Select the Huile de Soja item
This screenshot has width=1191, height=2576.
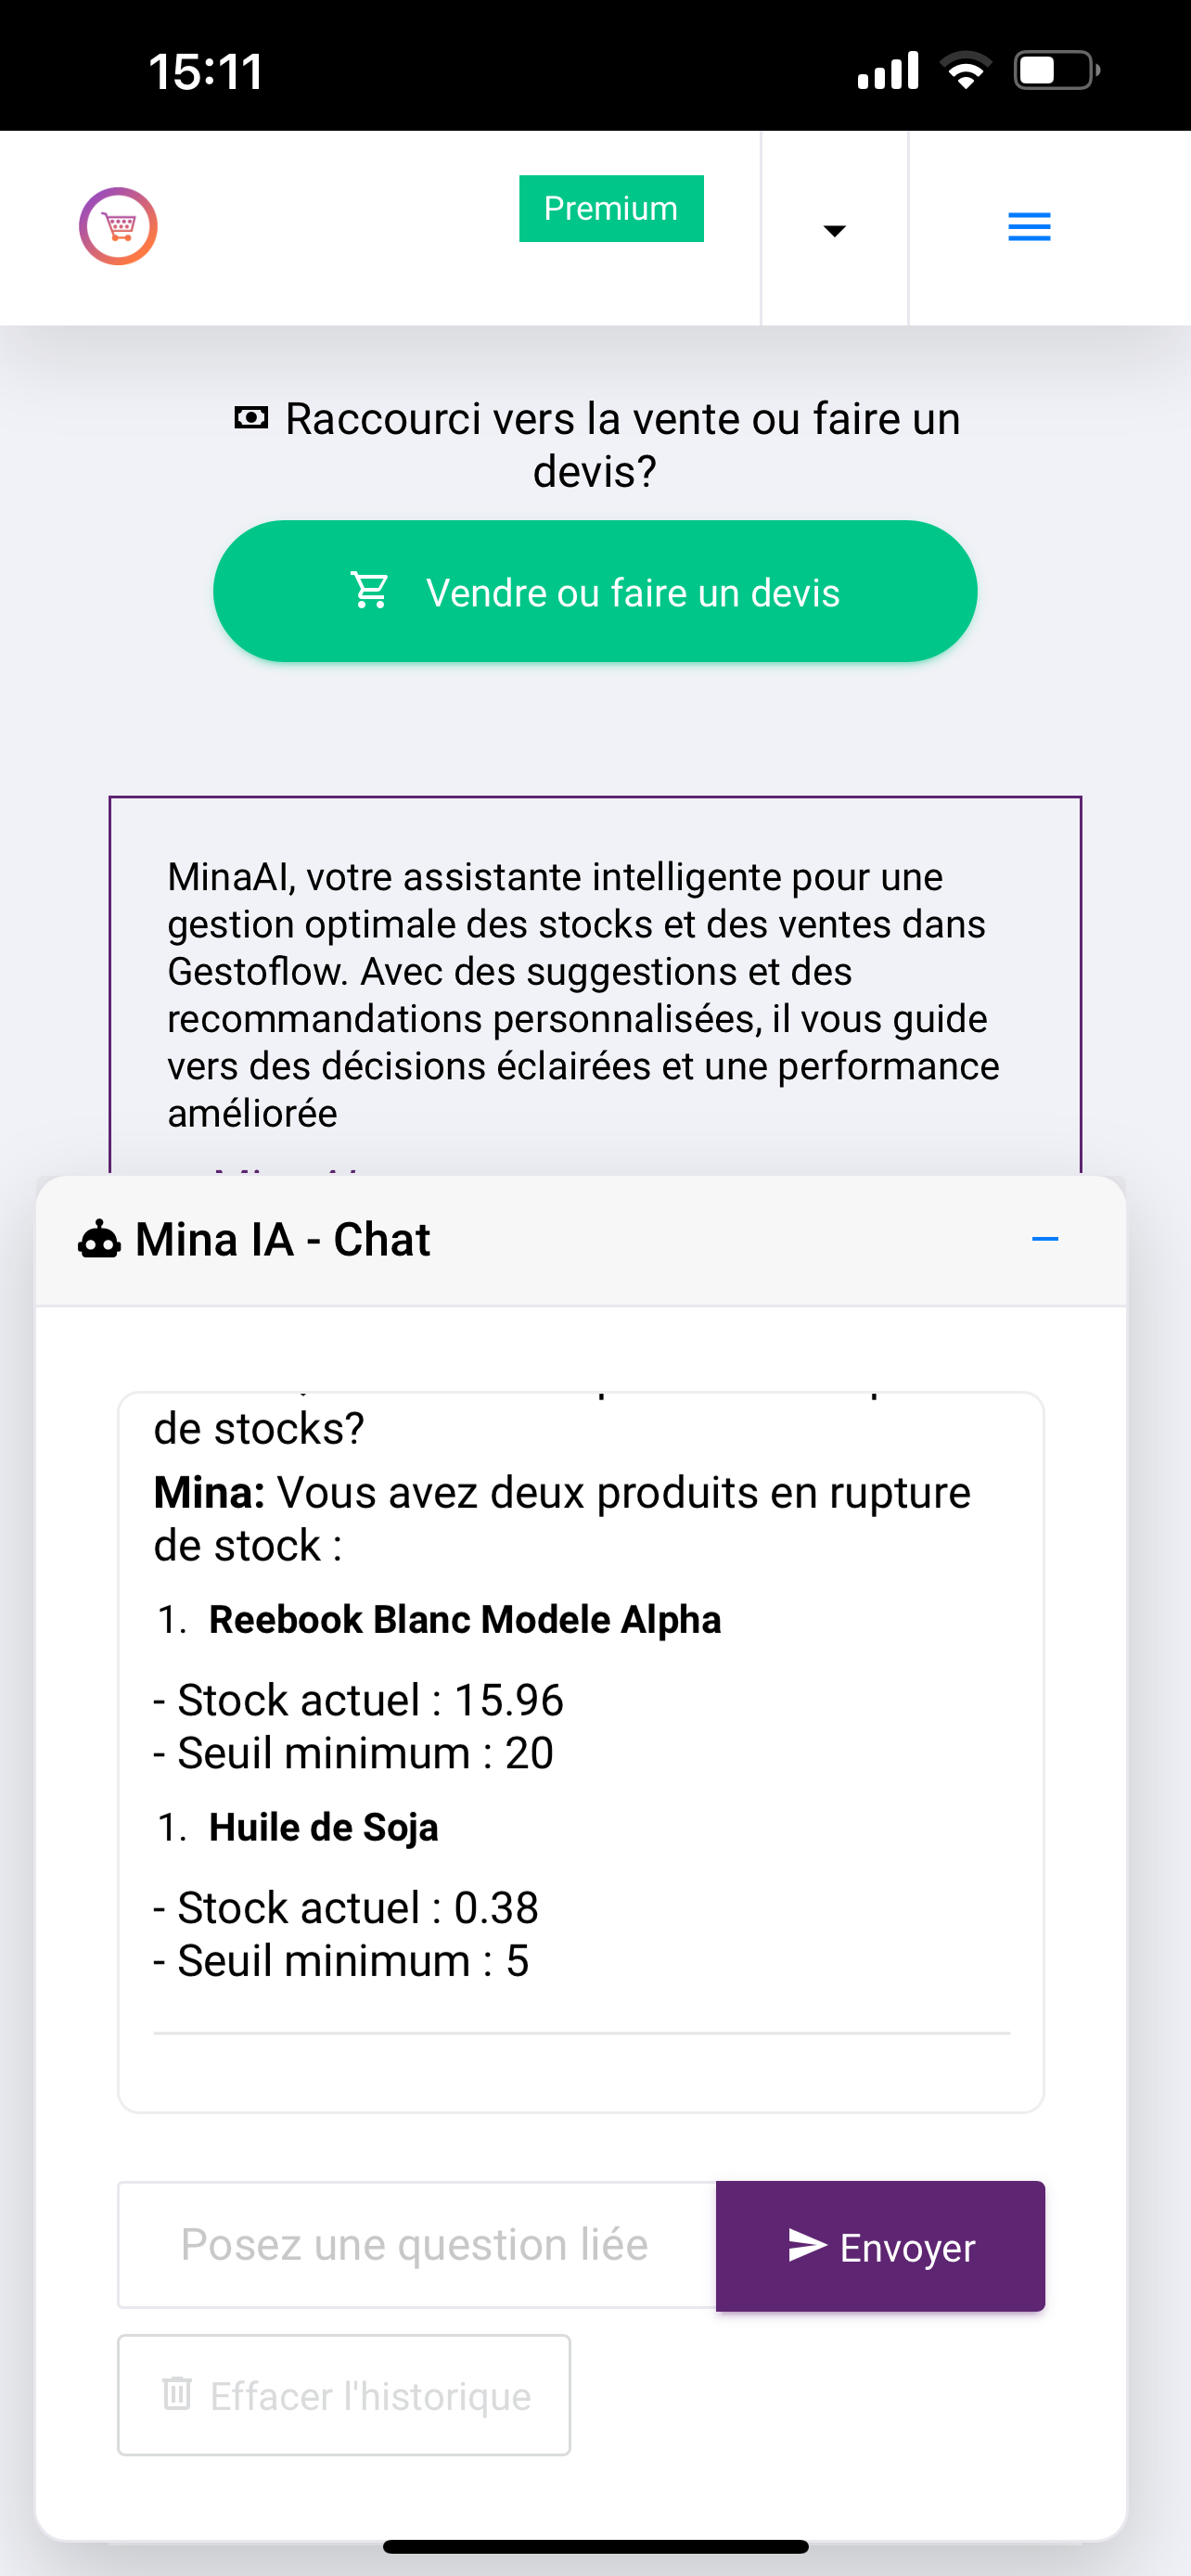(x=323, y=1827)
